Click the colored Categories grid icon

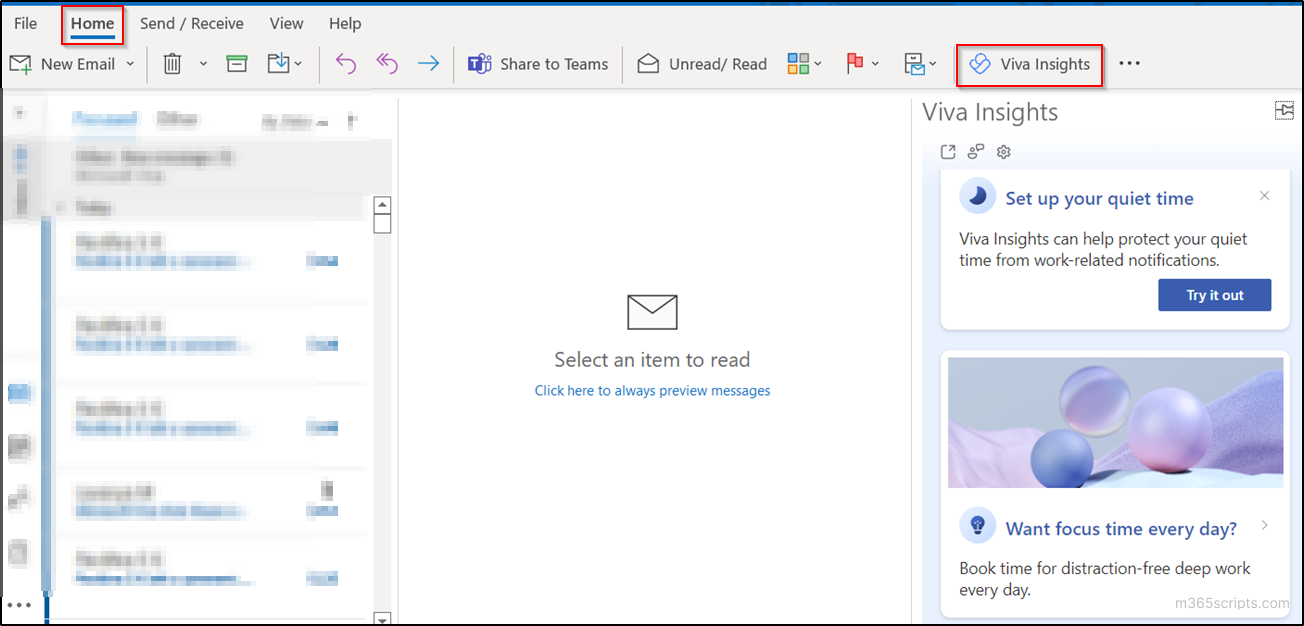[798, 63]
